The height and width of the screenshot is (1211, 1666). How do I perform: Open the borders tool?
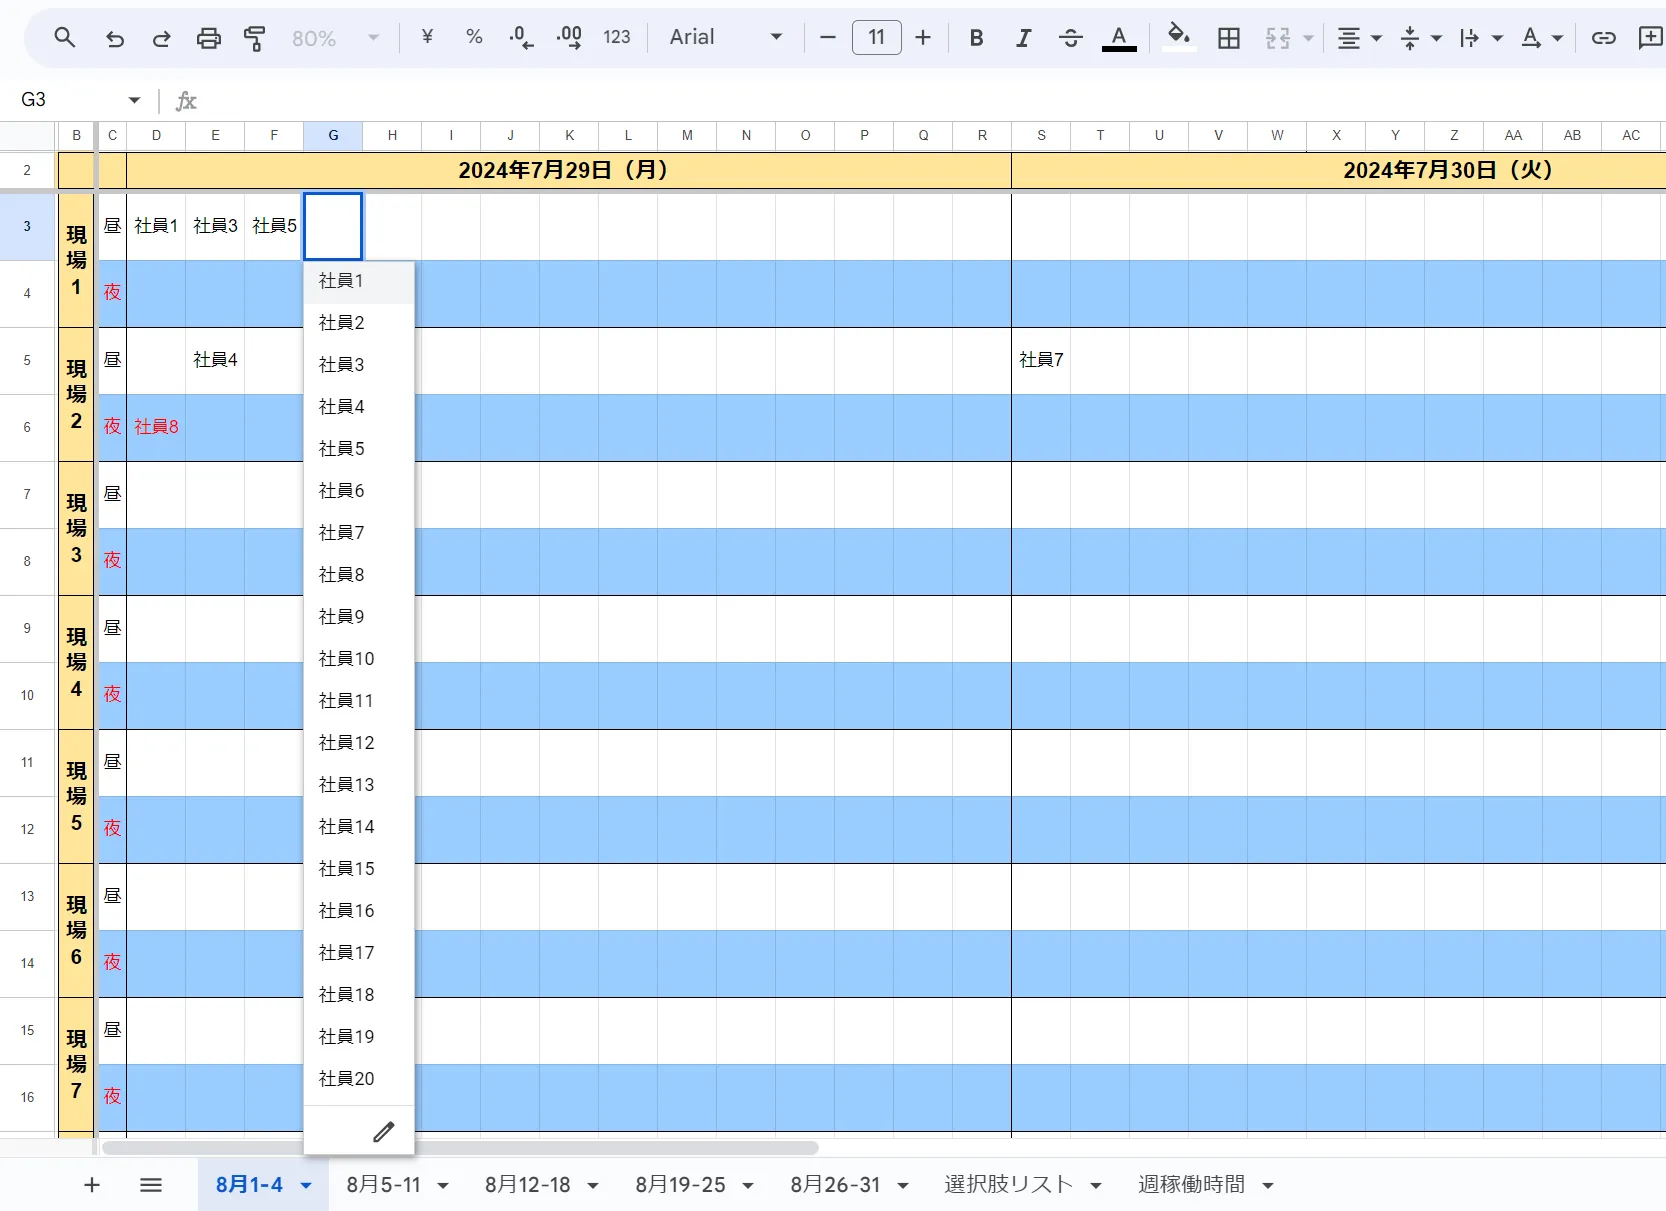1228,38
